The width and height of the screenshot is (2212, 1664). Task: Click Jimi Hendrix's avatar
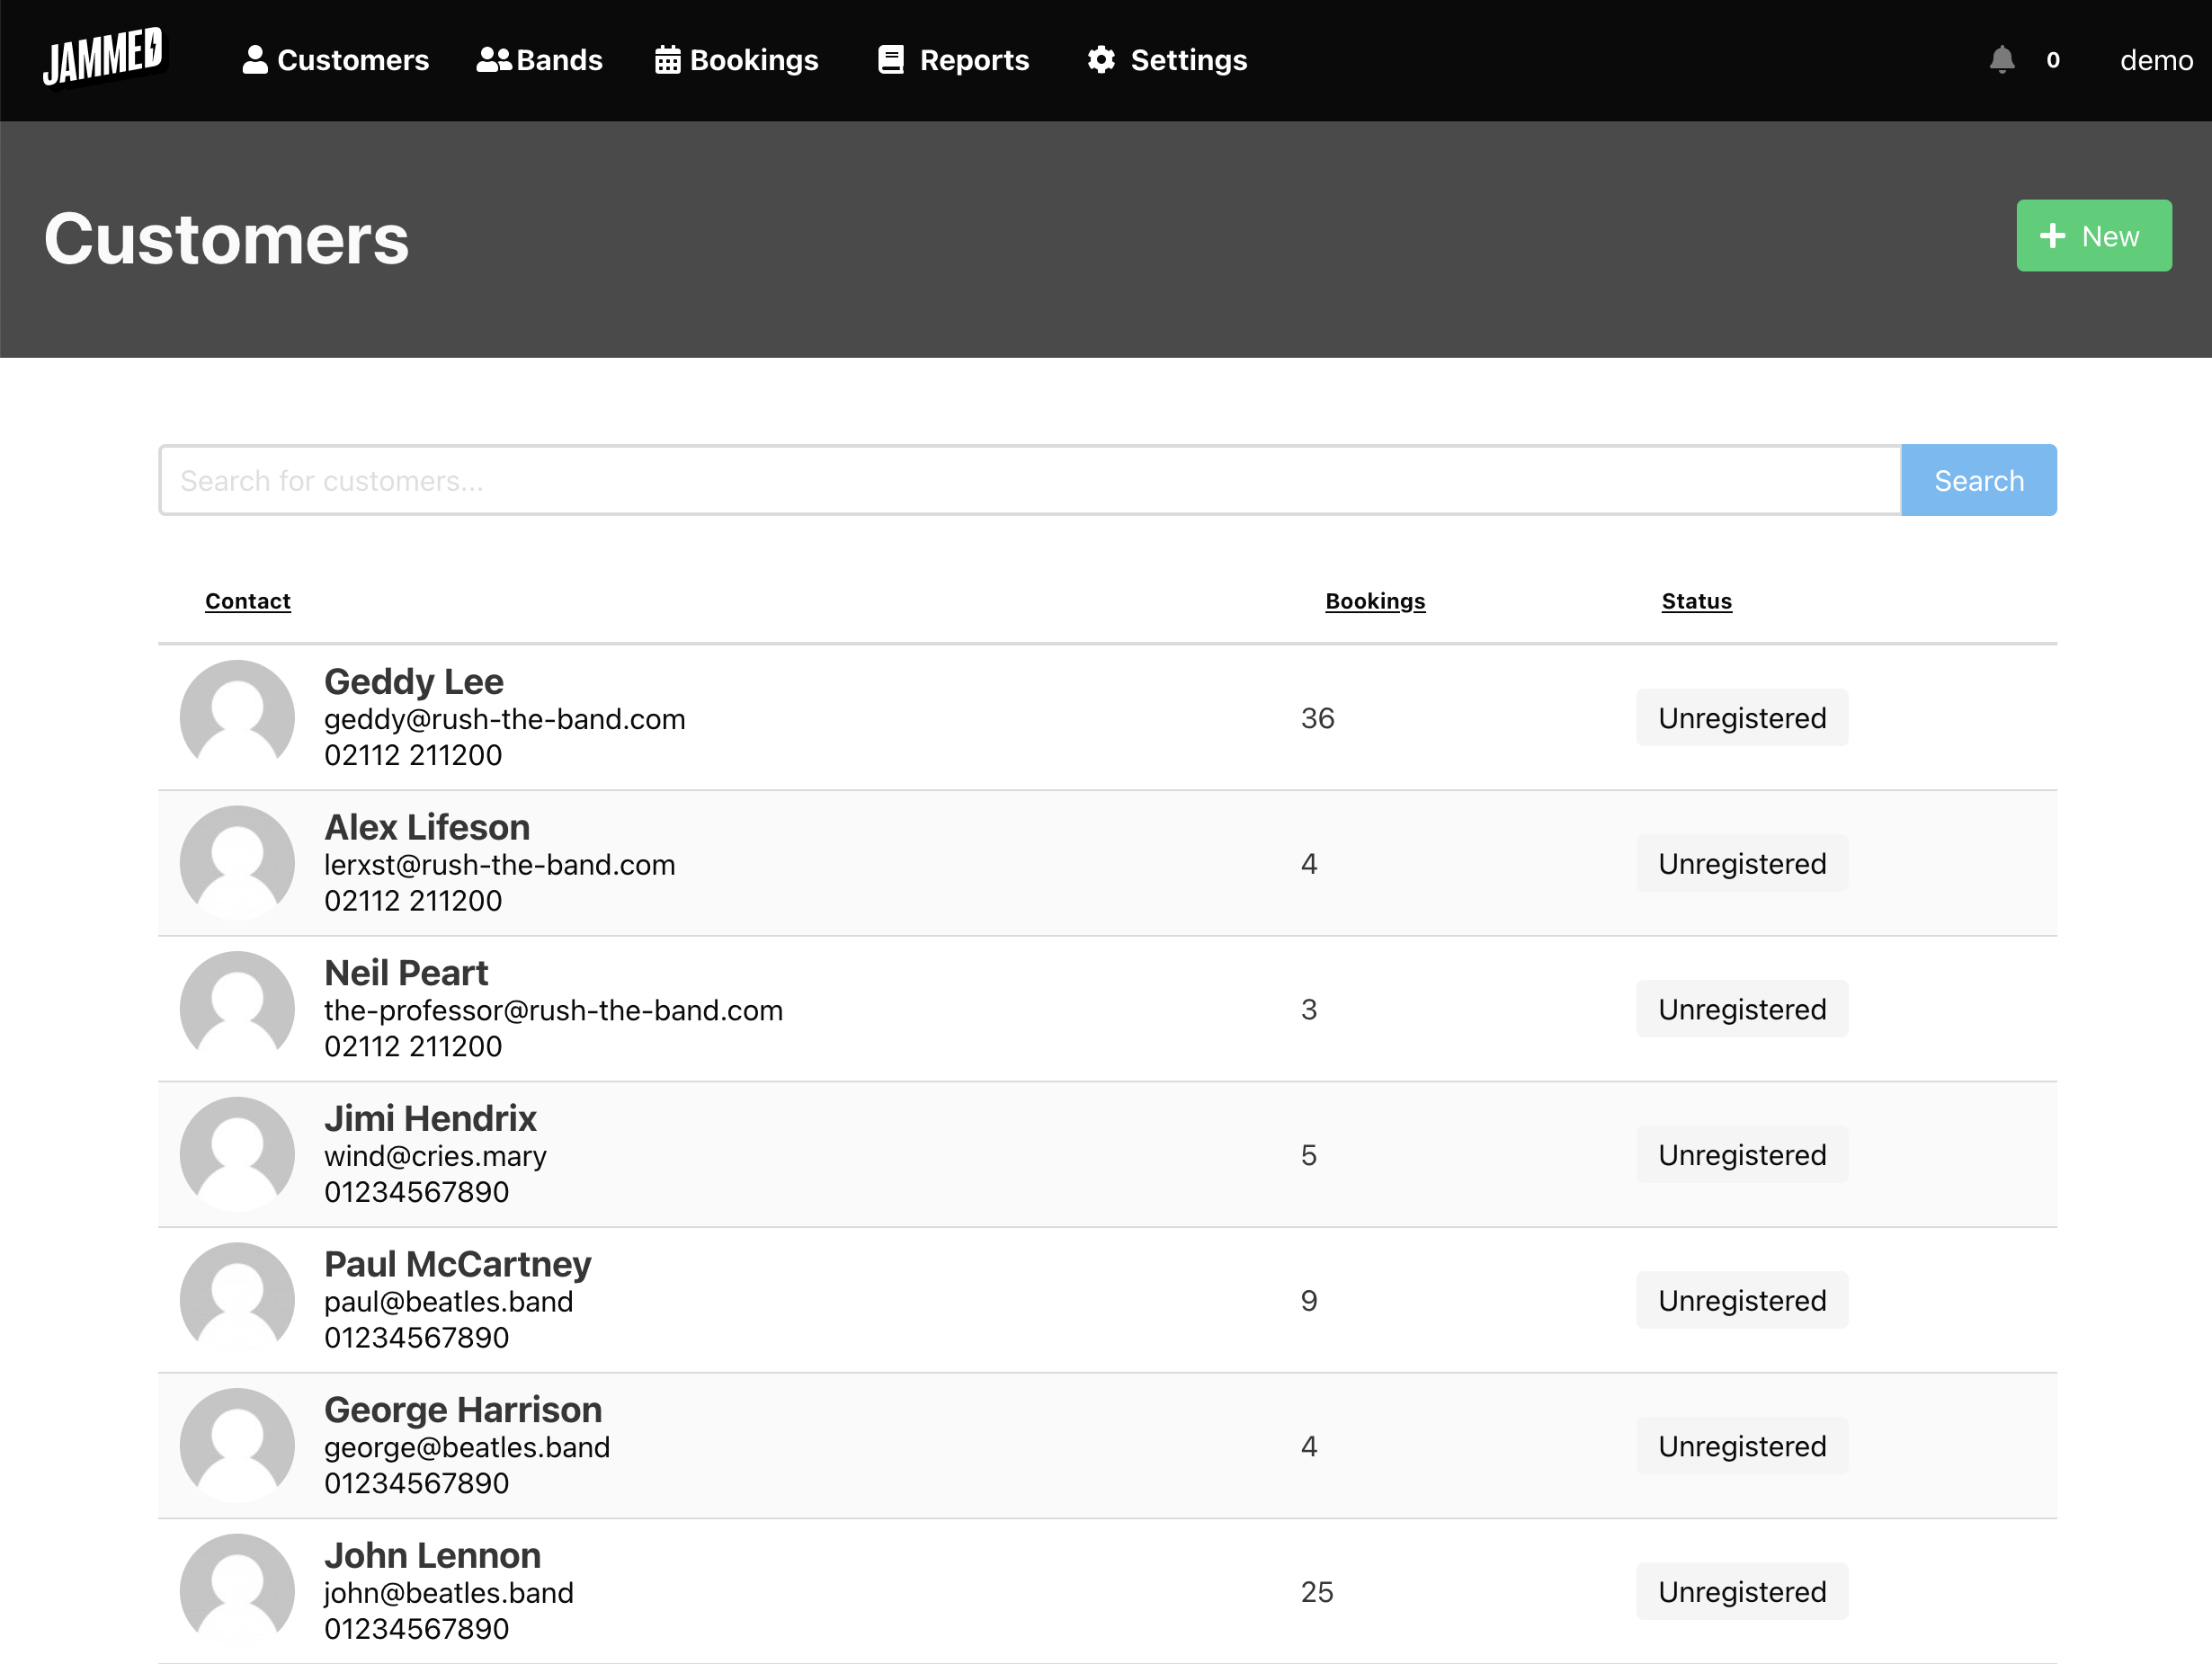point(237,1154)
